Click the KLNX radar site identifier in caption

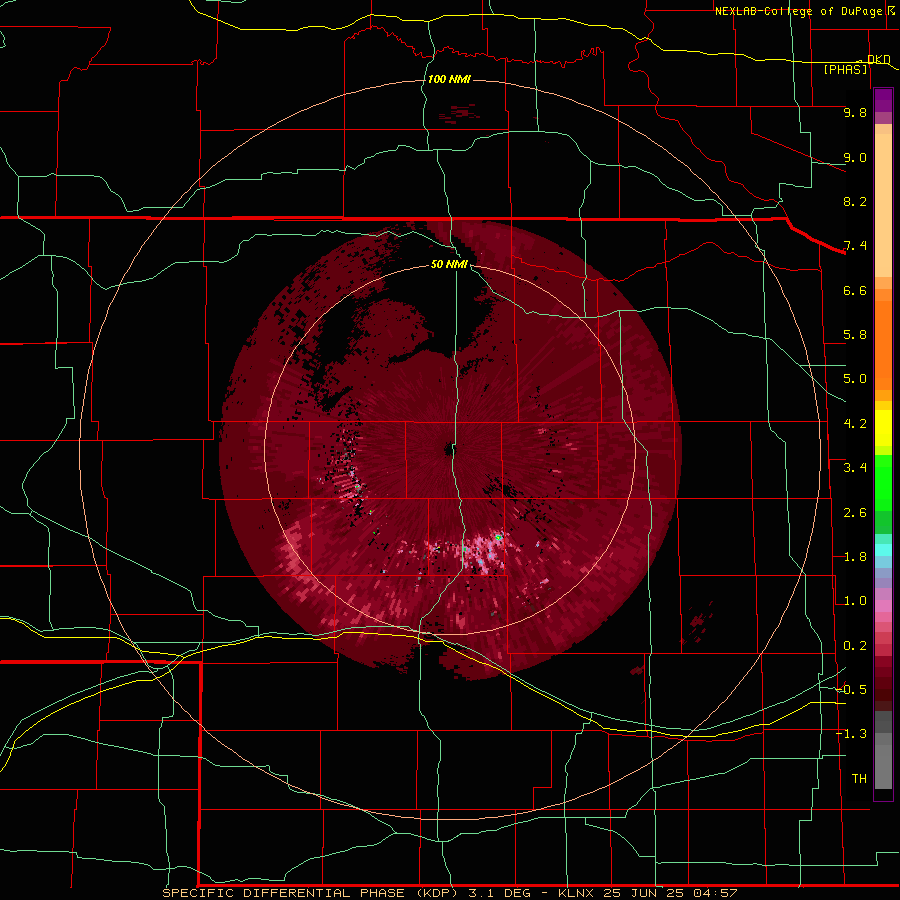click(576, 893)
